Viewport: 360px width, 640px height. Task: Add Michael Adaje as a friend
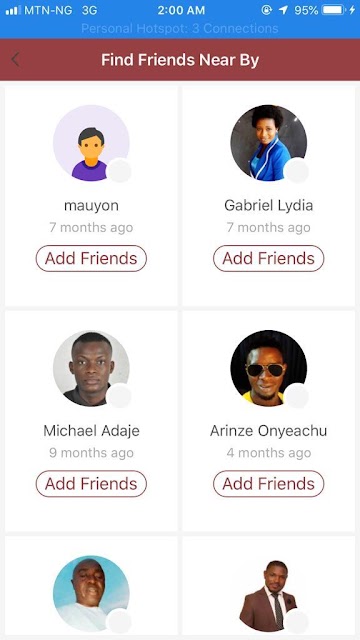coord(91,484)
